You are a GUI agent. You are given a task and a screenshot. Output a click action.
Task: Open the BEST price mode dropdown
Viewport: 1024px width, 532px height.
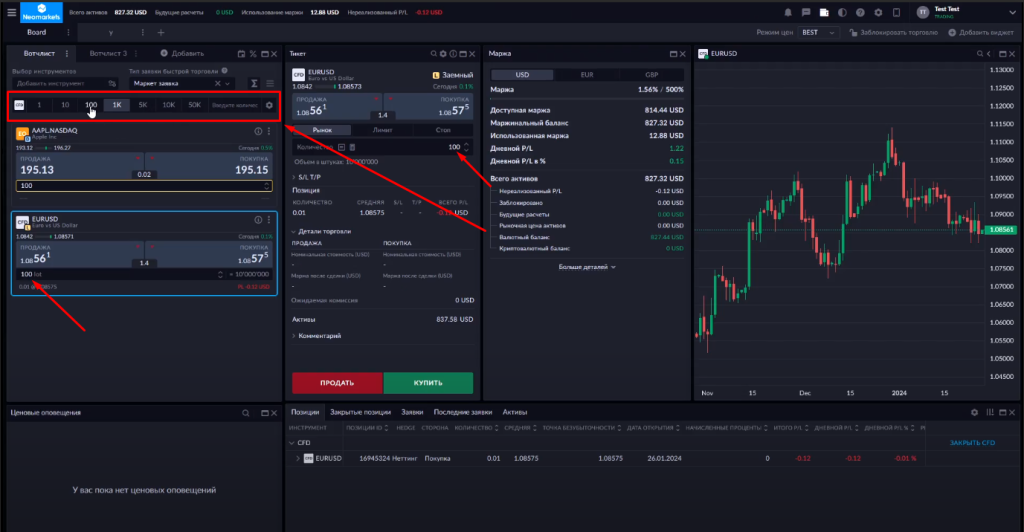coord(819,33)
